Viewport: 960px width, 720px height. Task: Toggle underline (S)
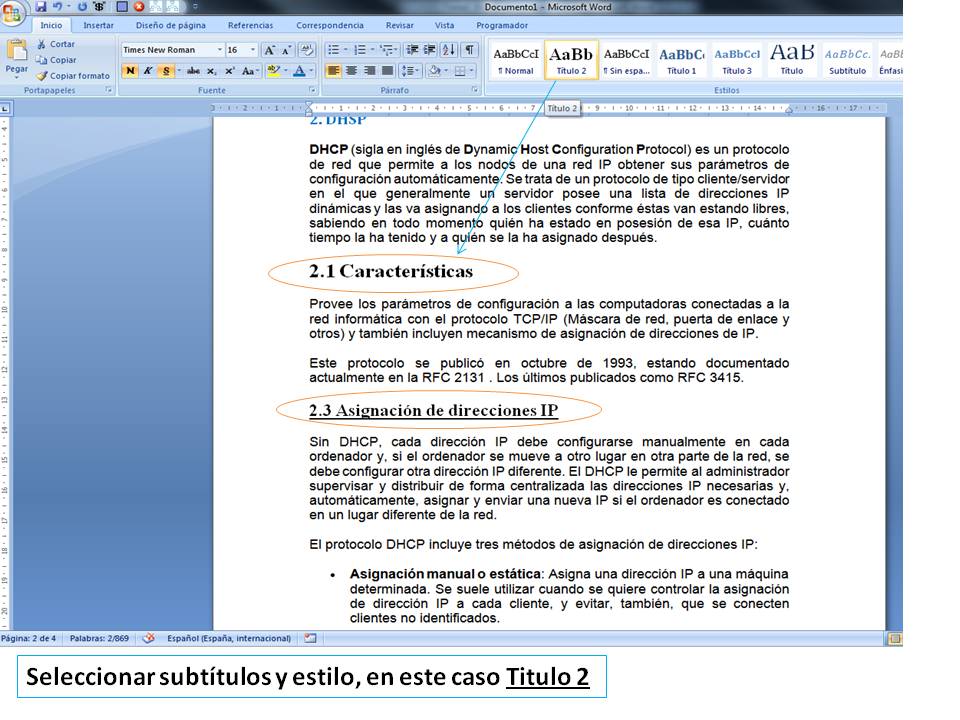pyautogui.click(x=166, y=71)
